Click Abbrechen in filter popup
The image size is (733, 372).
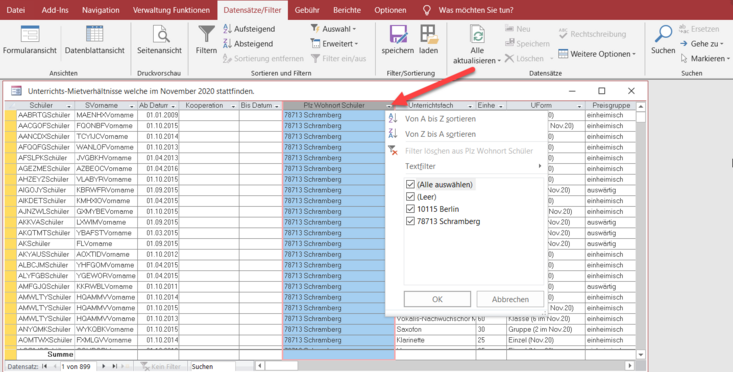click(x=510, y=299)
